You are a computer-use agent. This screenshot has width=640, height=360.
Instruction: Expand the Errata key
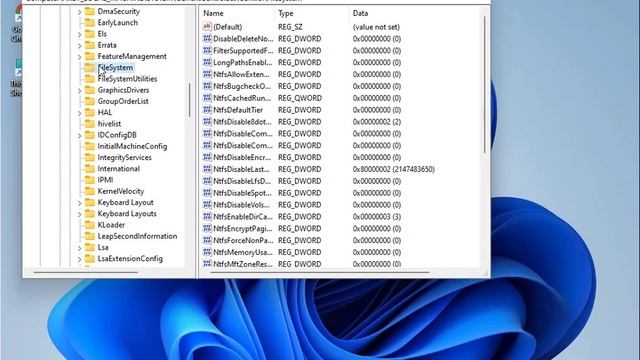79,45
